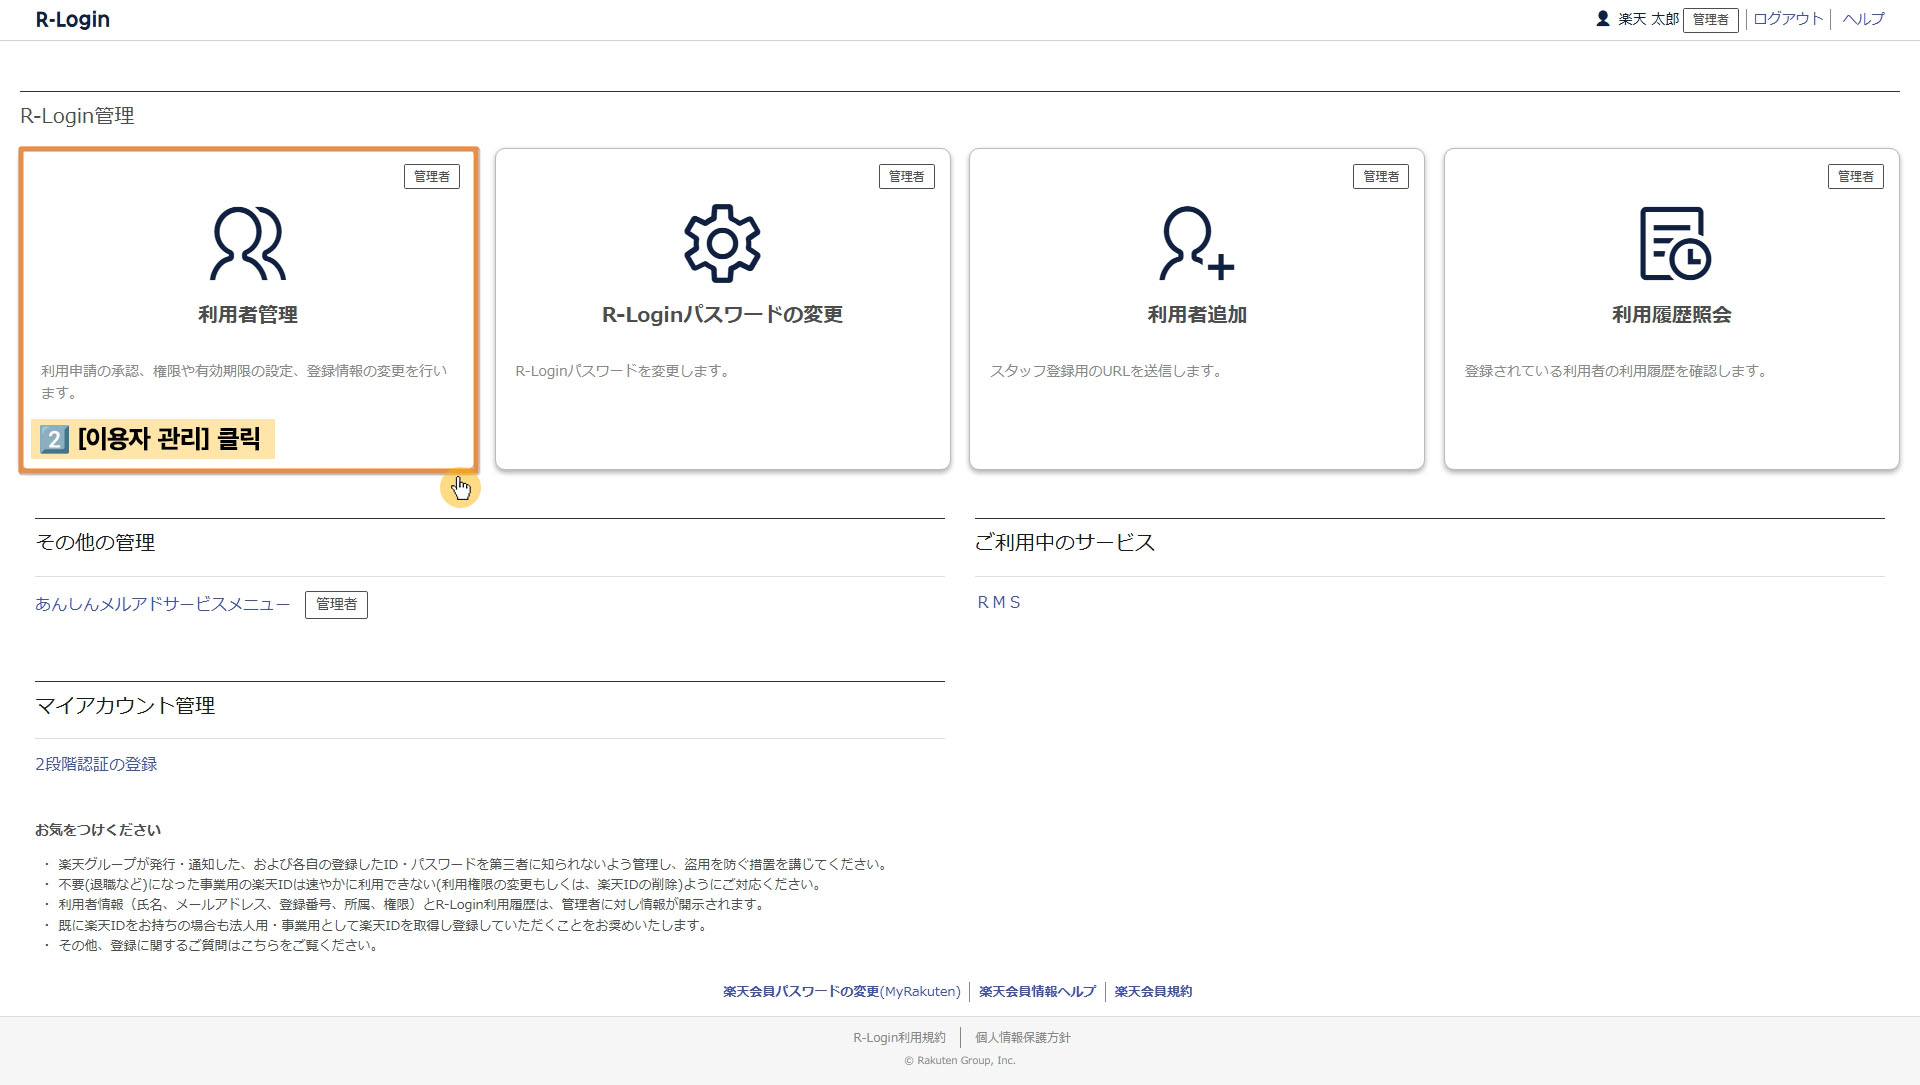Click the document-clock 利用履歴照会 icon

(1674, 243)
